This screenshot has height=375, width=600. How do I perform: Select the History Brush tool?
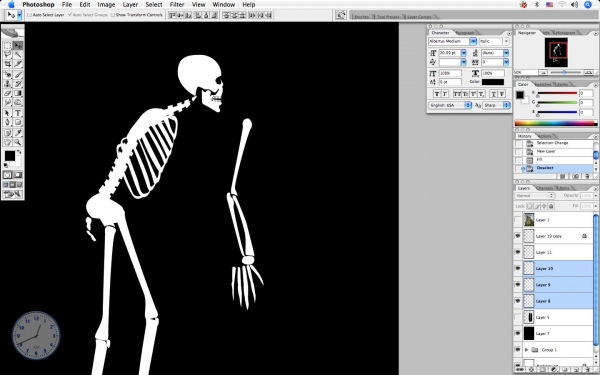18,84
